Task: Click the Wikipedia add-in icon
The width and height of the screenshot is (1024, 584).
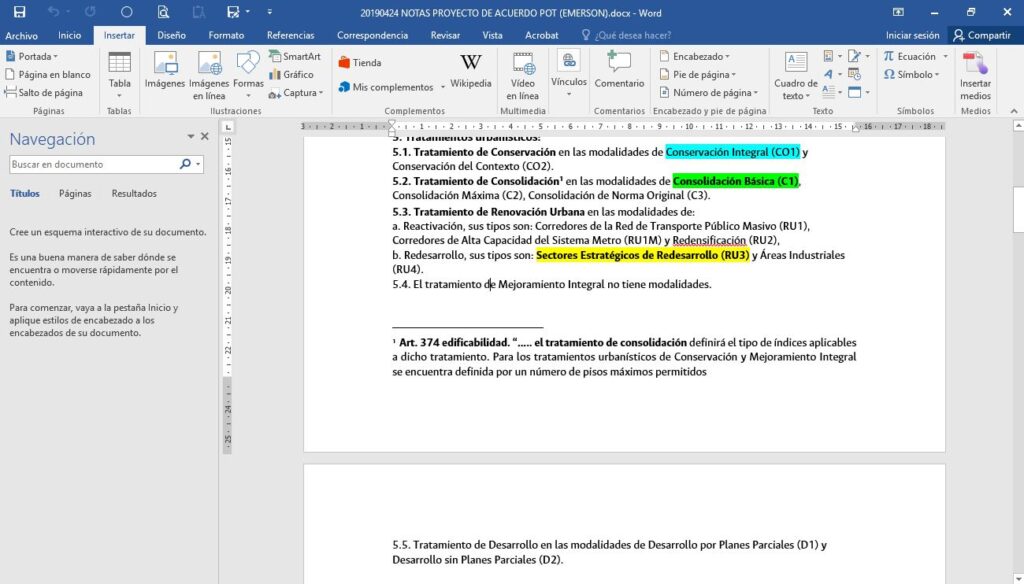Action: (x=470, y=70)
